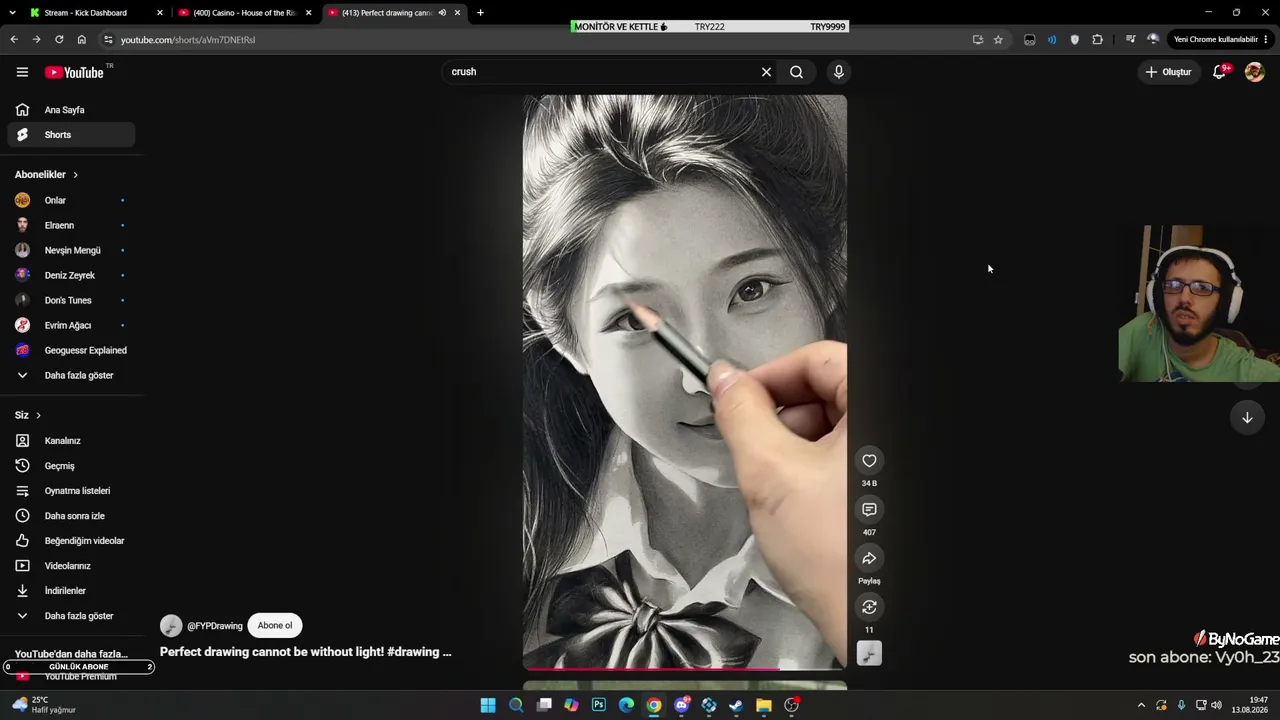
Task: Install or cast from the address bar icon
Action: 977,39
